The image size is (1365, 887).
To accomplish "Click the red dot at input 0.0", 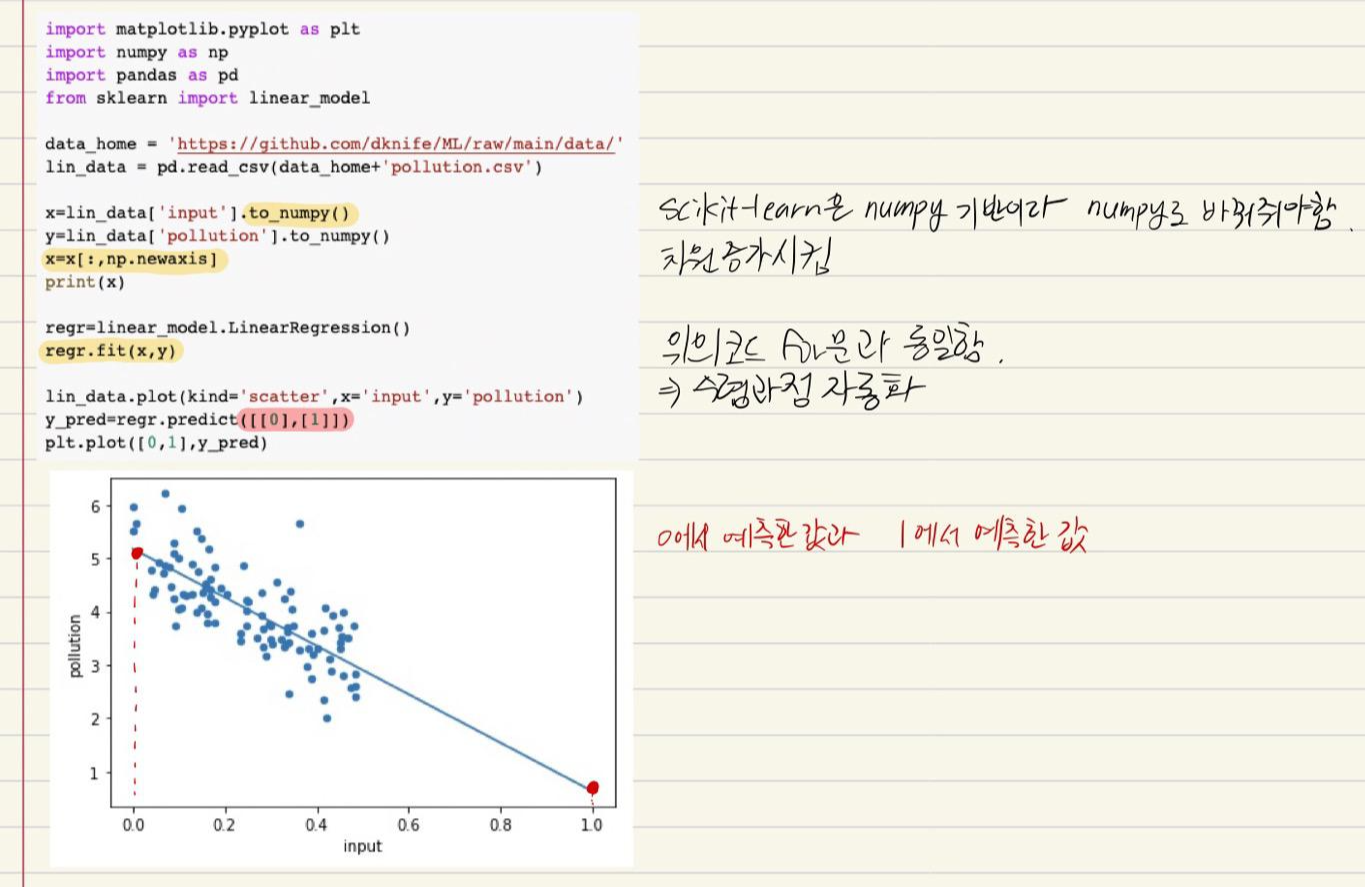I will tap(137, 553).
